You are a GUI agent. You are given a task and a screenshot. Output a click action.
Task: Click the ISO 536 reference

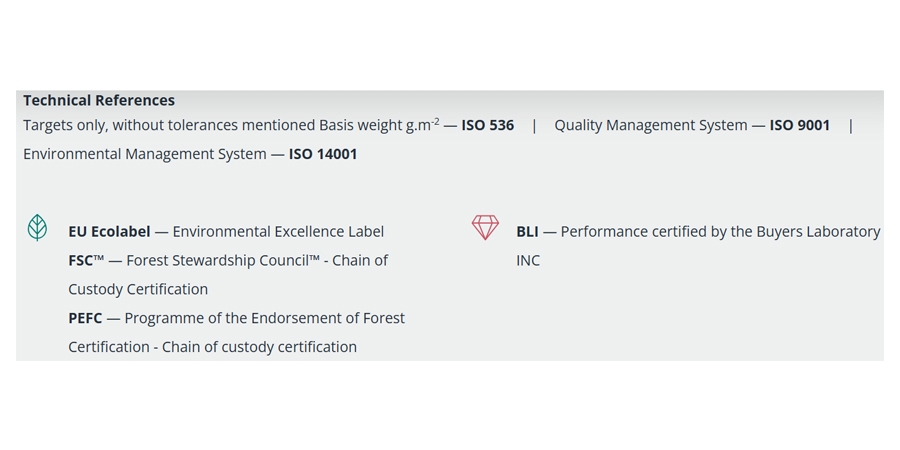point(487,125)
